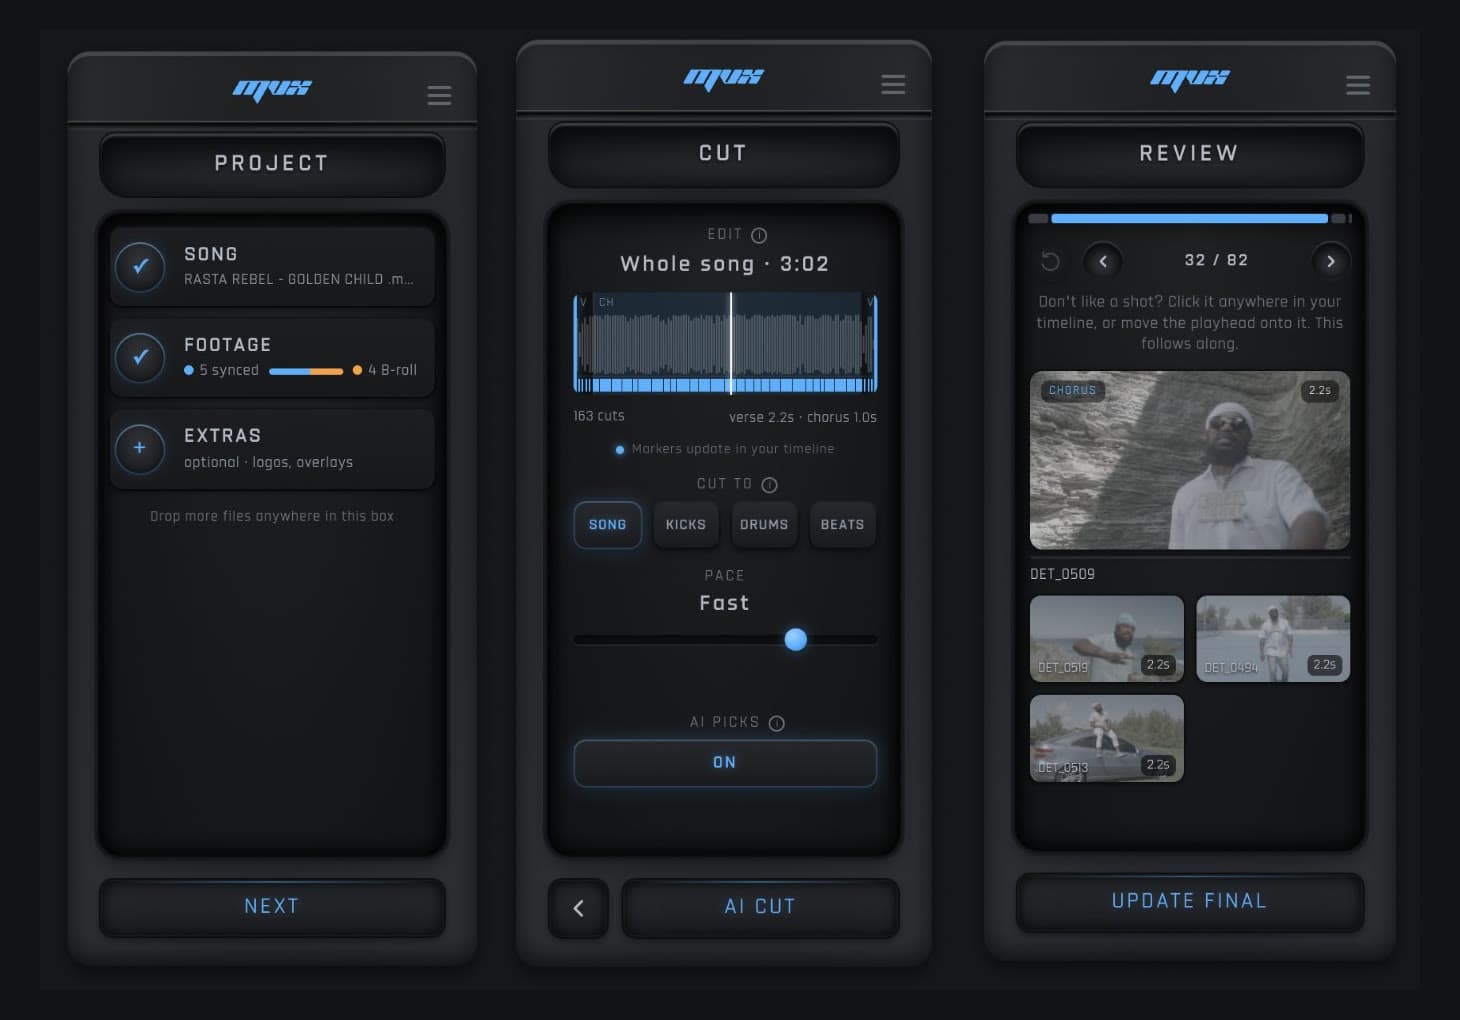
Task: Click the '163 cuts' label
Action: coord(599,416)
